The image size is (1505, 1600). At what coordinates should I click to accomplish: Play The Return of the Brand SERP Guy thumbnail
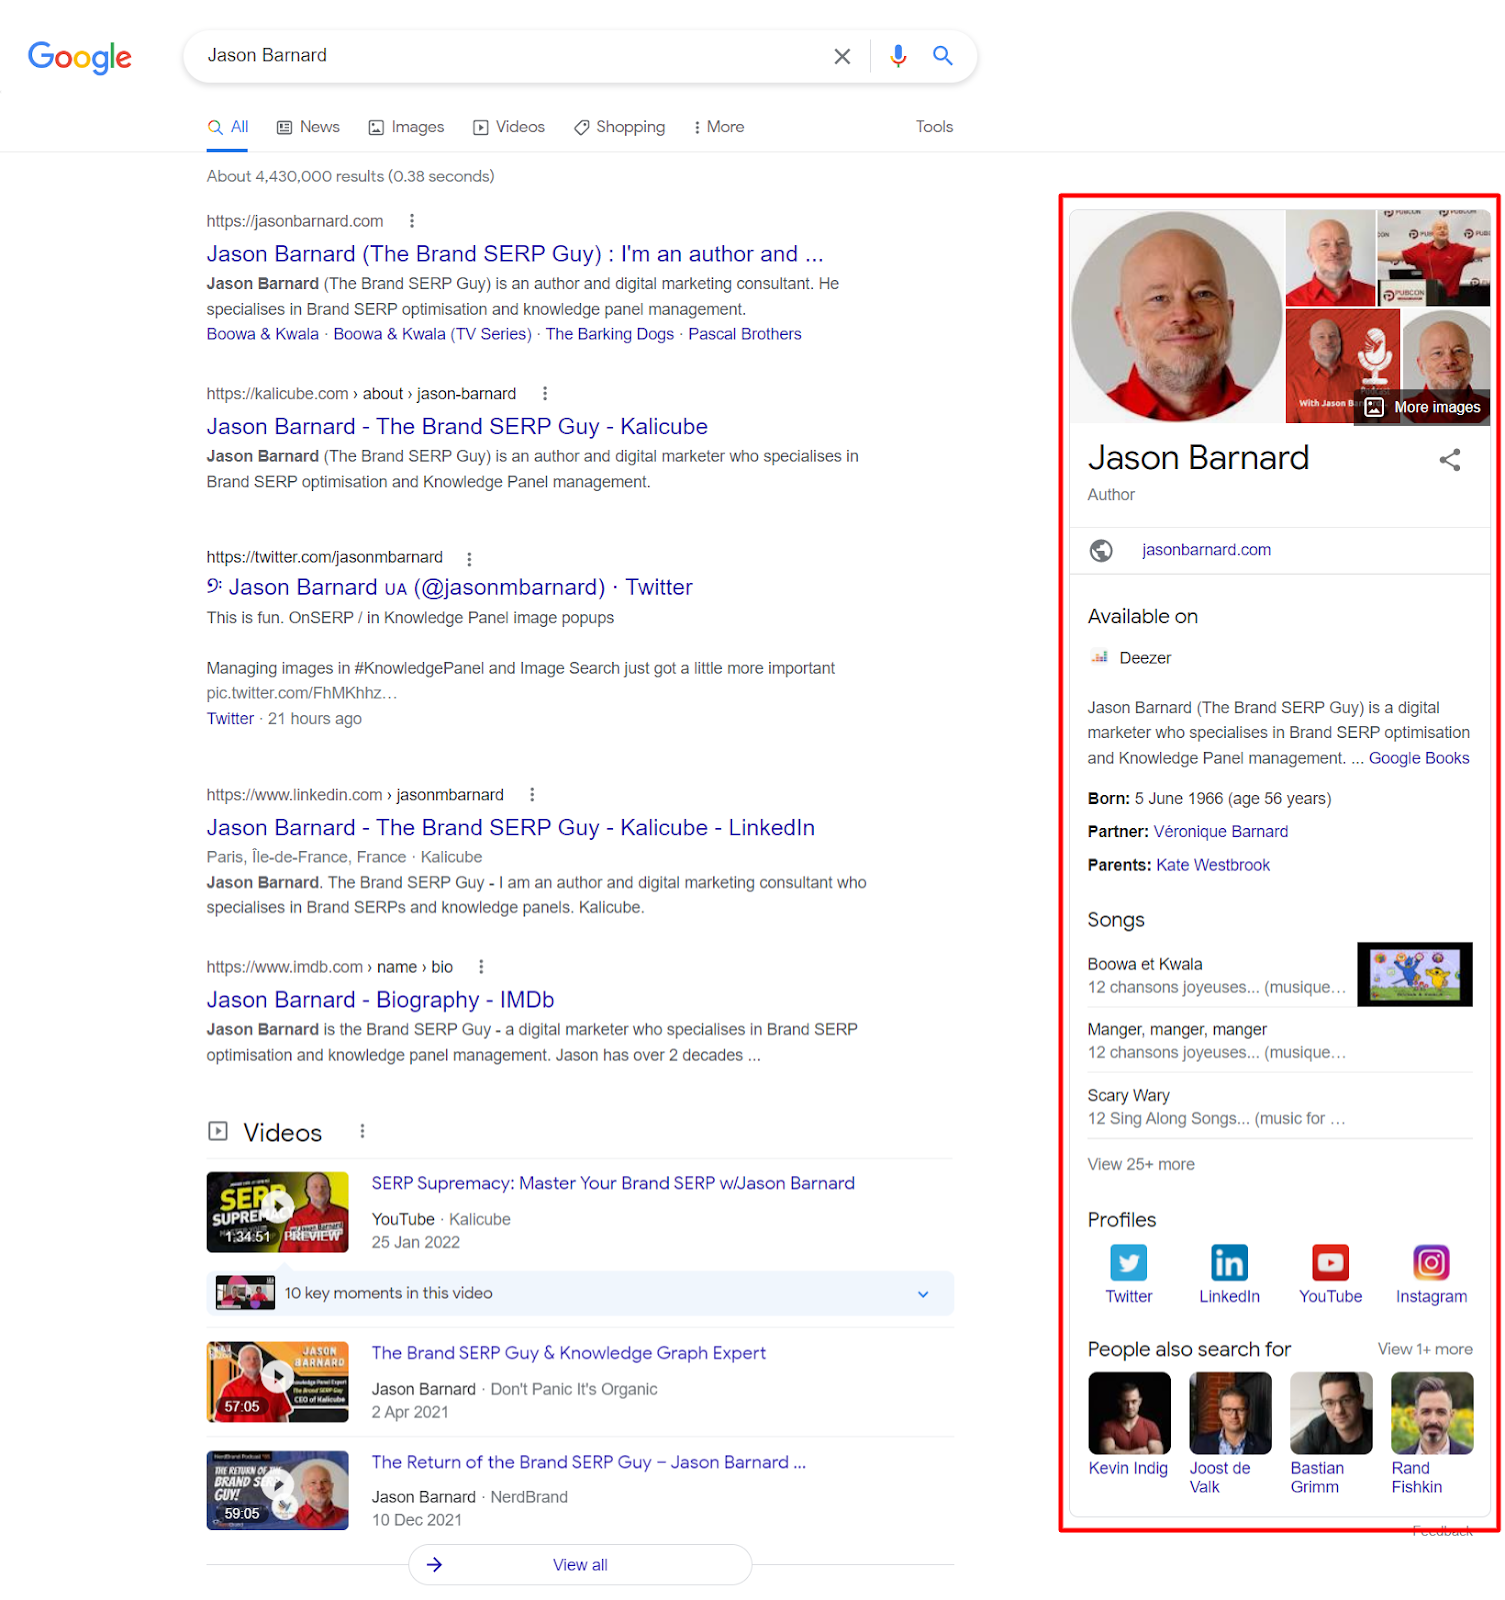[x=278, y=1491]
